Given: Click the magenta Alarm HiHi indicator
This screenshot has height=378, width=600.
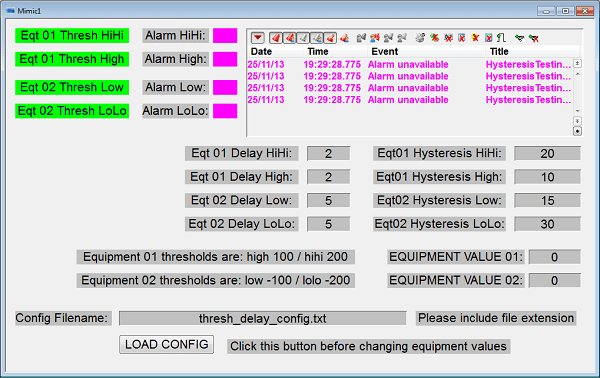Looking at the screenshot, I should 225,36.
